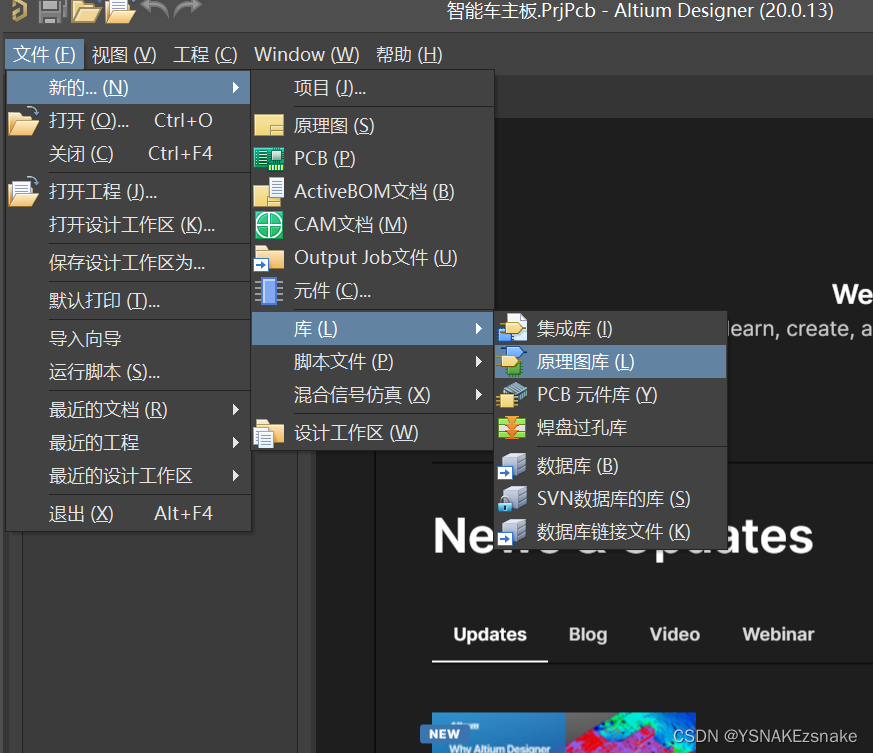Expand the 混合信号仿真 (X) submenu arrow
The height and width of the screenshot is (753, 873).
click(479, 395)
